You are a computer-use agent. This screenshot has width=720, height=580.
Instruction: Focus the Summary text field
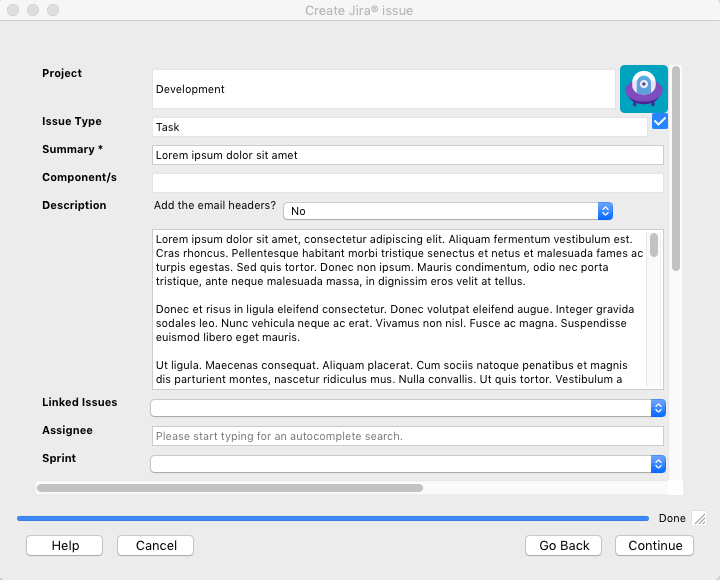pyautogui.click(x=407, y=155)
